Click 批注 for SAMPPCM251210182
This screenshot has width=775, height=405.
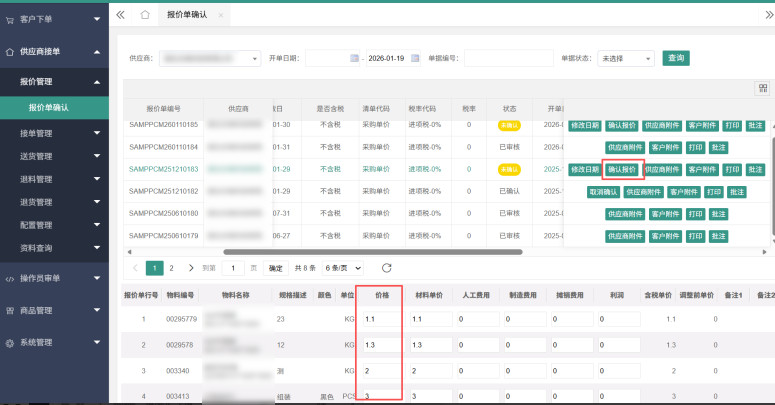736,192
